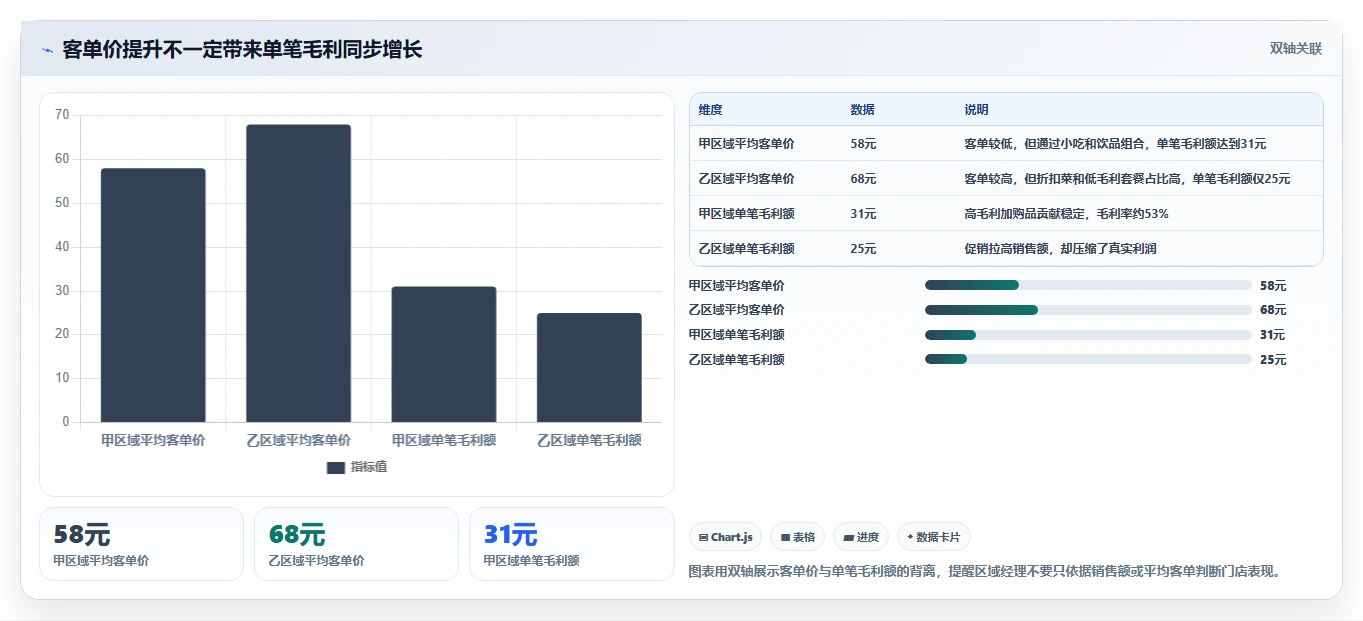Click the 25元 cell in the table
Viewport: 1363px width, 621px height.
coord(863,249)
